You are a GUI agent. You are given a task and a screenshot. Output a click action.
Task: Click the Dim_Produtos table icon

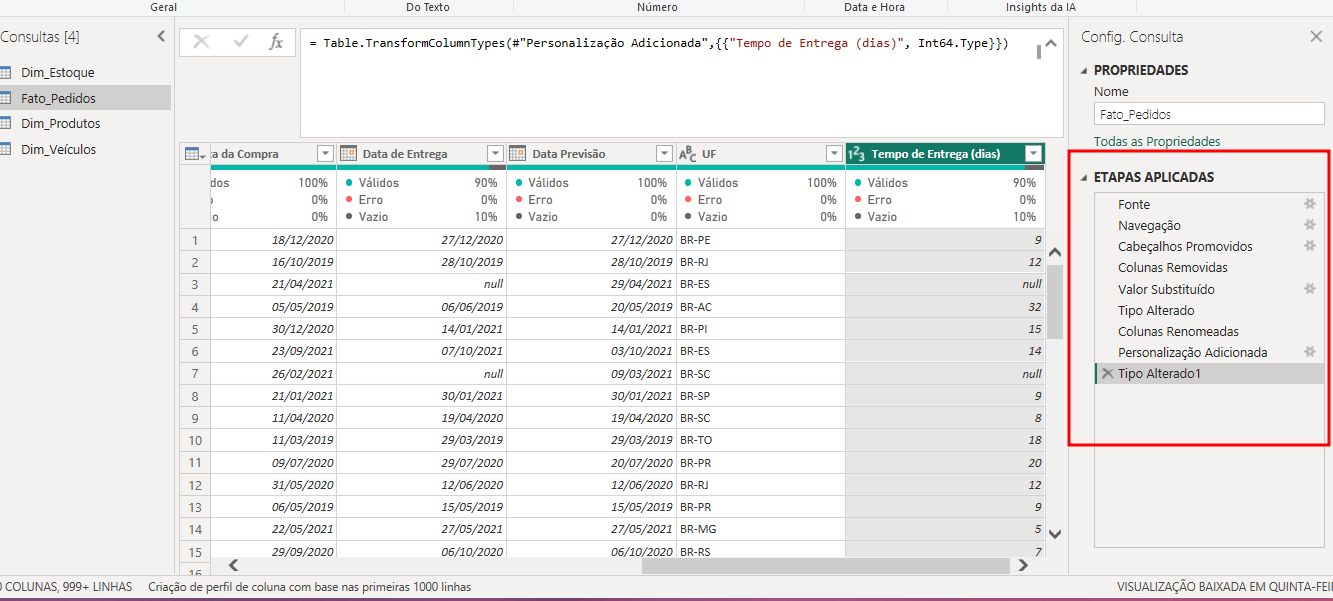(5, 124)
